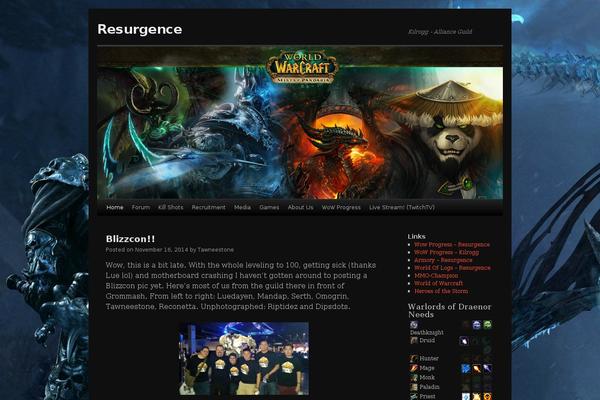
Task: Click the Deathknight class icon
Action: (x=414, y=325)
